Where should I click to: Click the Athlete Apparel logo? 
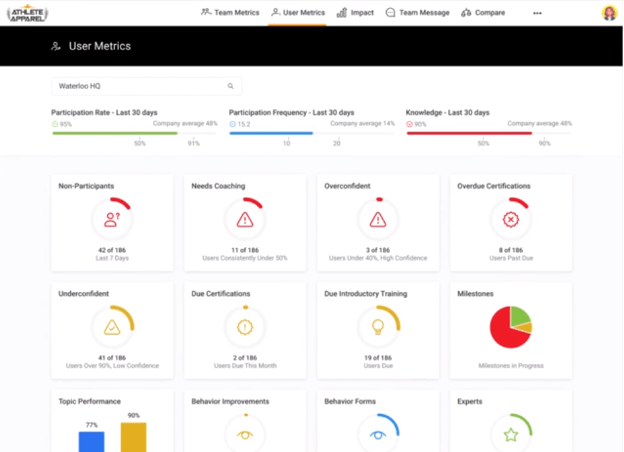pyautogui.click(x=27, y=13)
